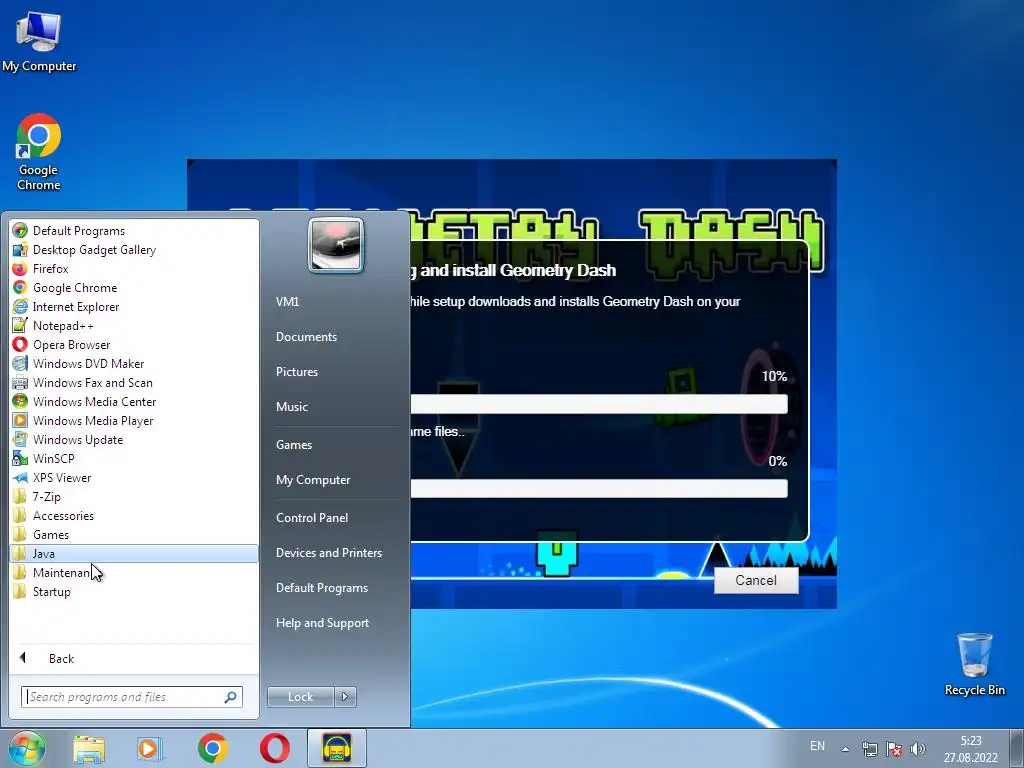This screenshot has width=1024, height=768.
Task: Click the volume speaker tray icon
Action: (918, 749)
